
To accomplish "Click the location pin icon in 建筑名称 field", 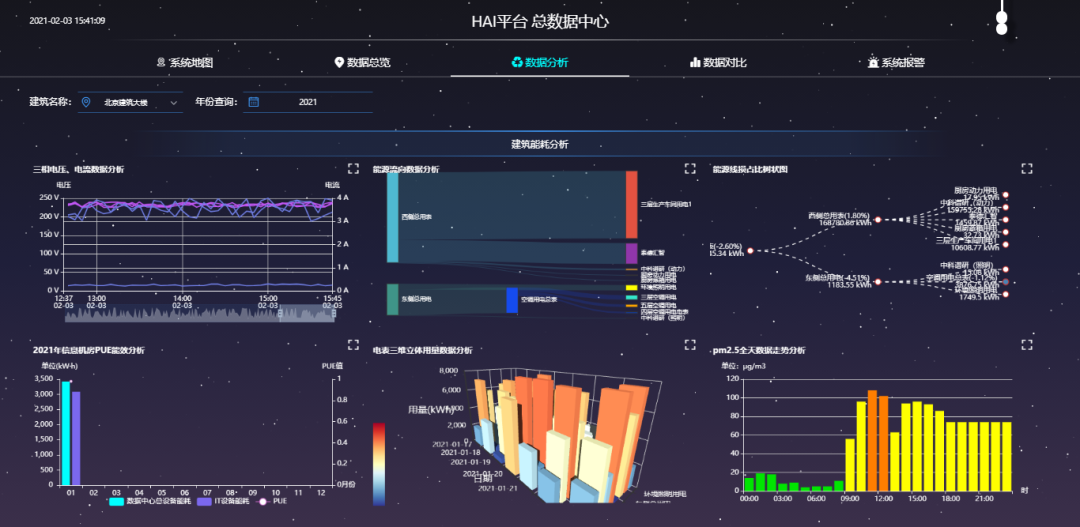I will [x=87, y=102].
